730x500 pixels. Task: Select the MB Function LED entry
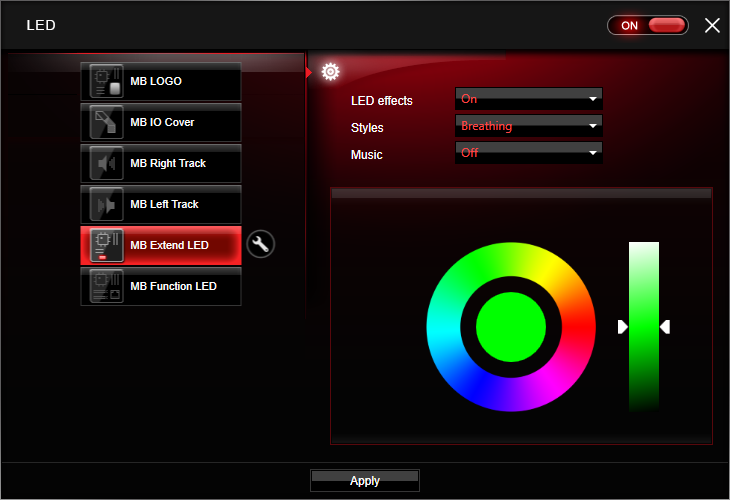161,286
